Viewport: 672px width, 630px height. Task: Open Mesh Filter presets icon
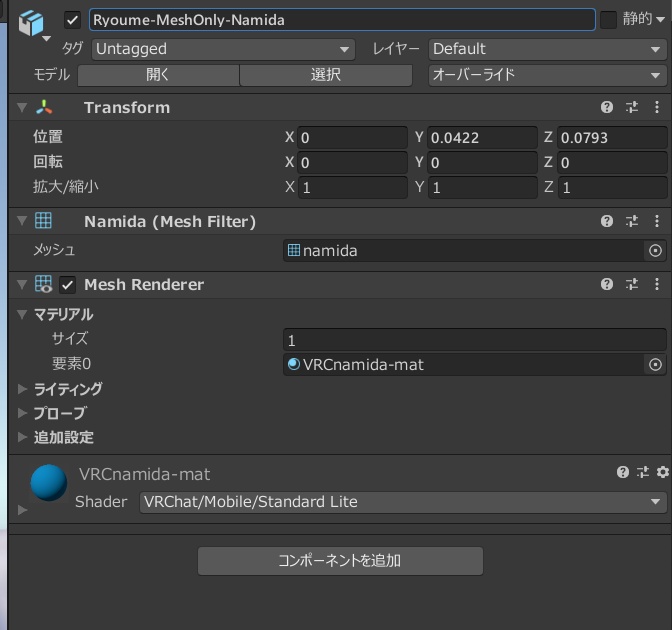coord(632,221)
